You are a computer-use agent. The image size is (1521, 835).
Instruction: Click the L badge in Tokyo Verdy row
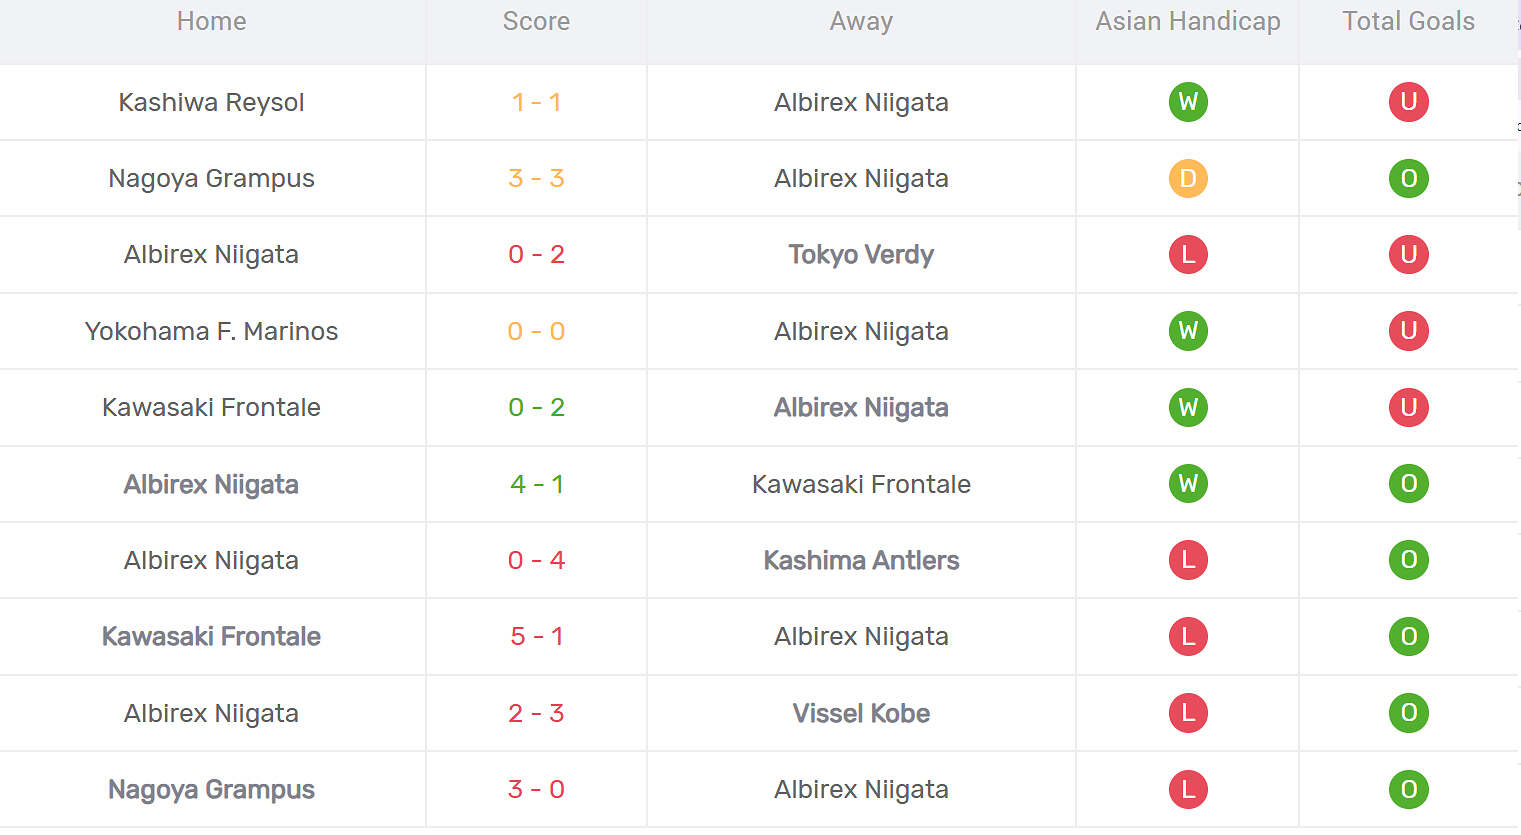pos(1188,255)
